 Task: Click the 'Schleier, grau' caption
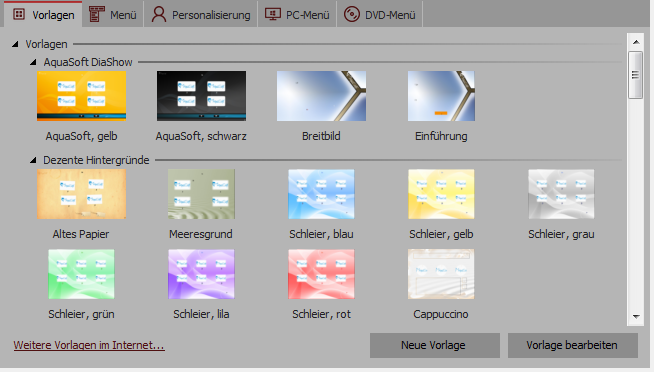pos(561,234)
